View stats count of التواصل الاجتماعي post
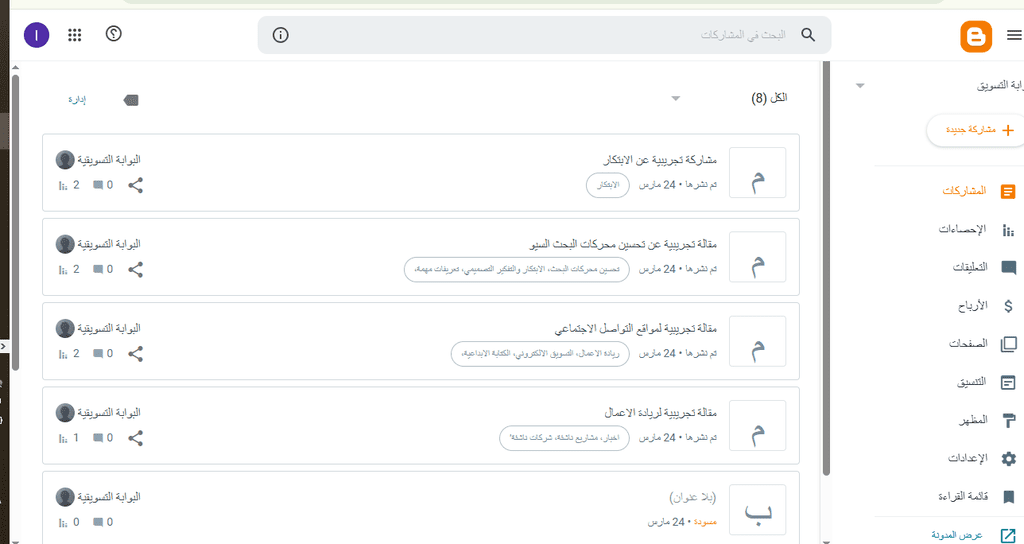The width and height of the screenshot is (1024, 544). point(69,354)
